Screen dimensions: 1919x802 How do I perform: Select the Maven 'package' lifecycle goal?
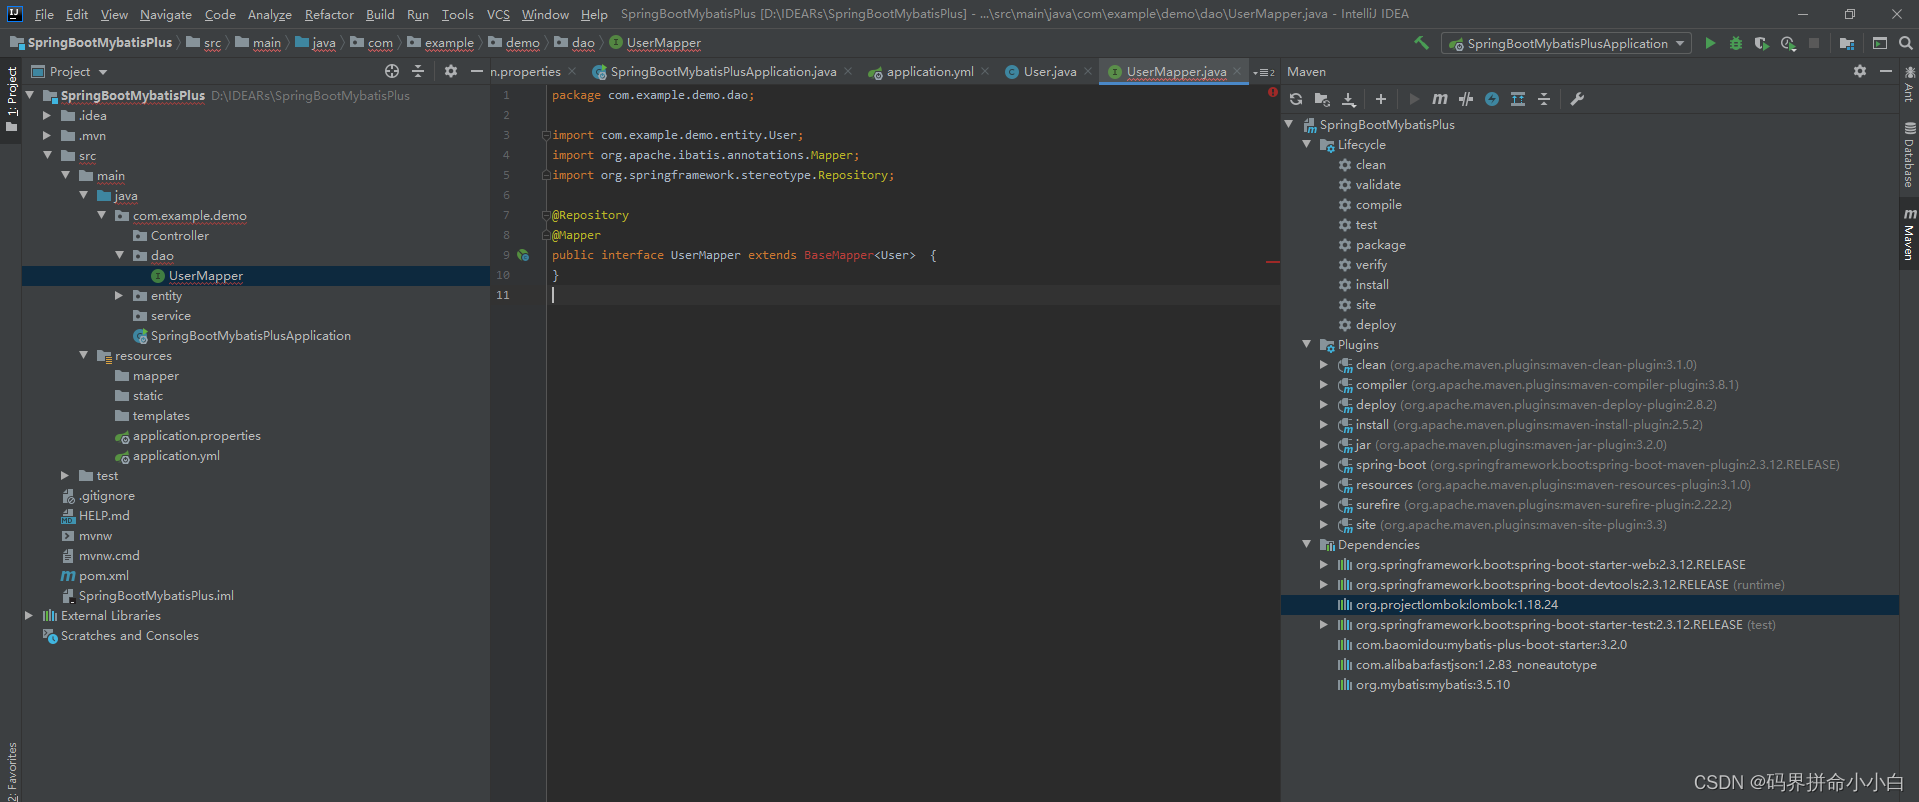[1380, 245]
